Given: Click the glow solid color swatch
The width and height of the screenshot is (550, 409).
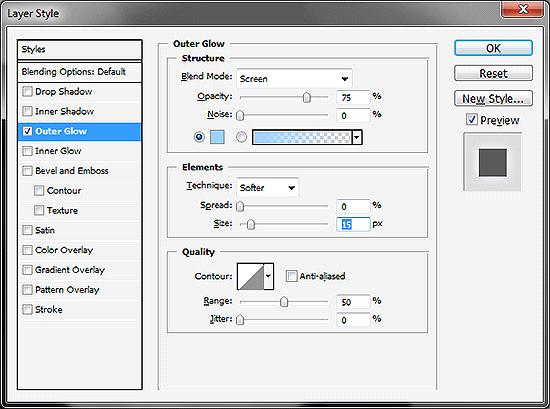Looking at the screenshot, I should pyautogui.click(x=217, y=137).
